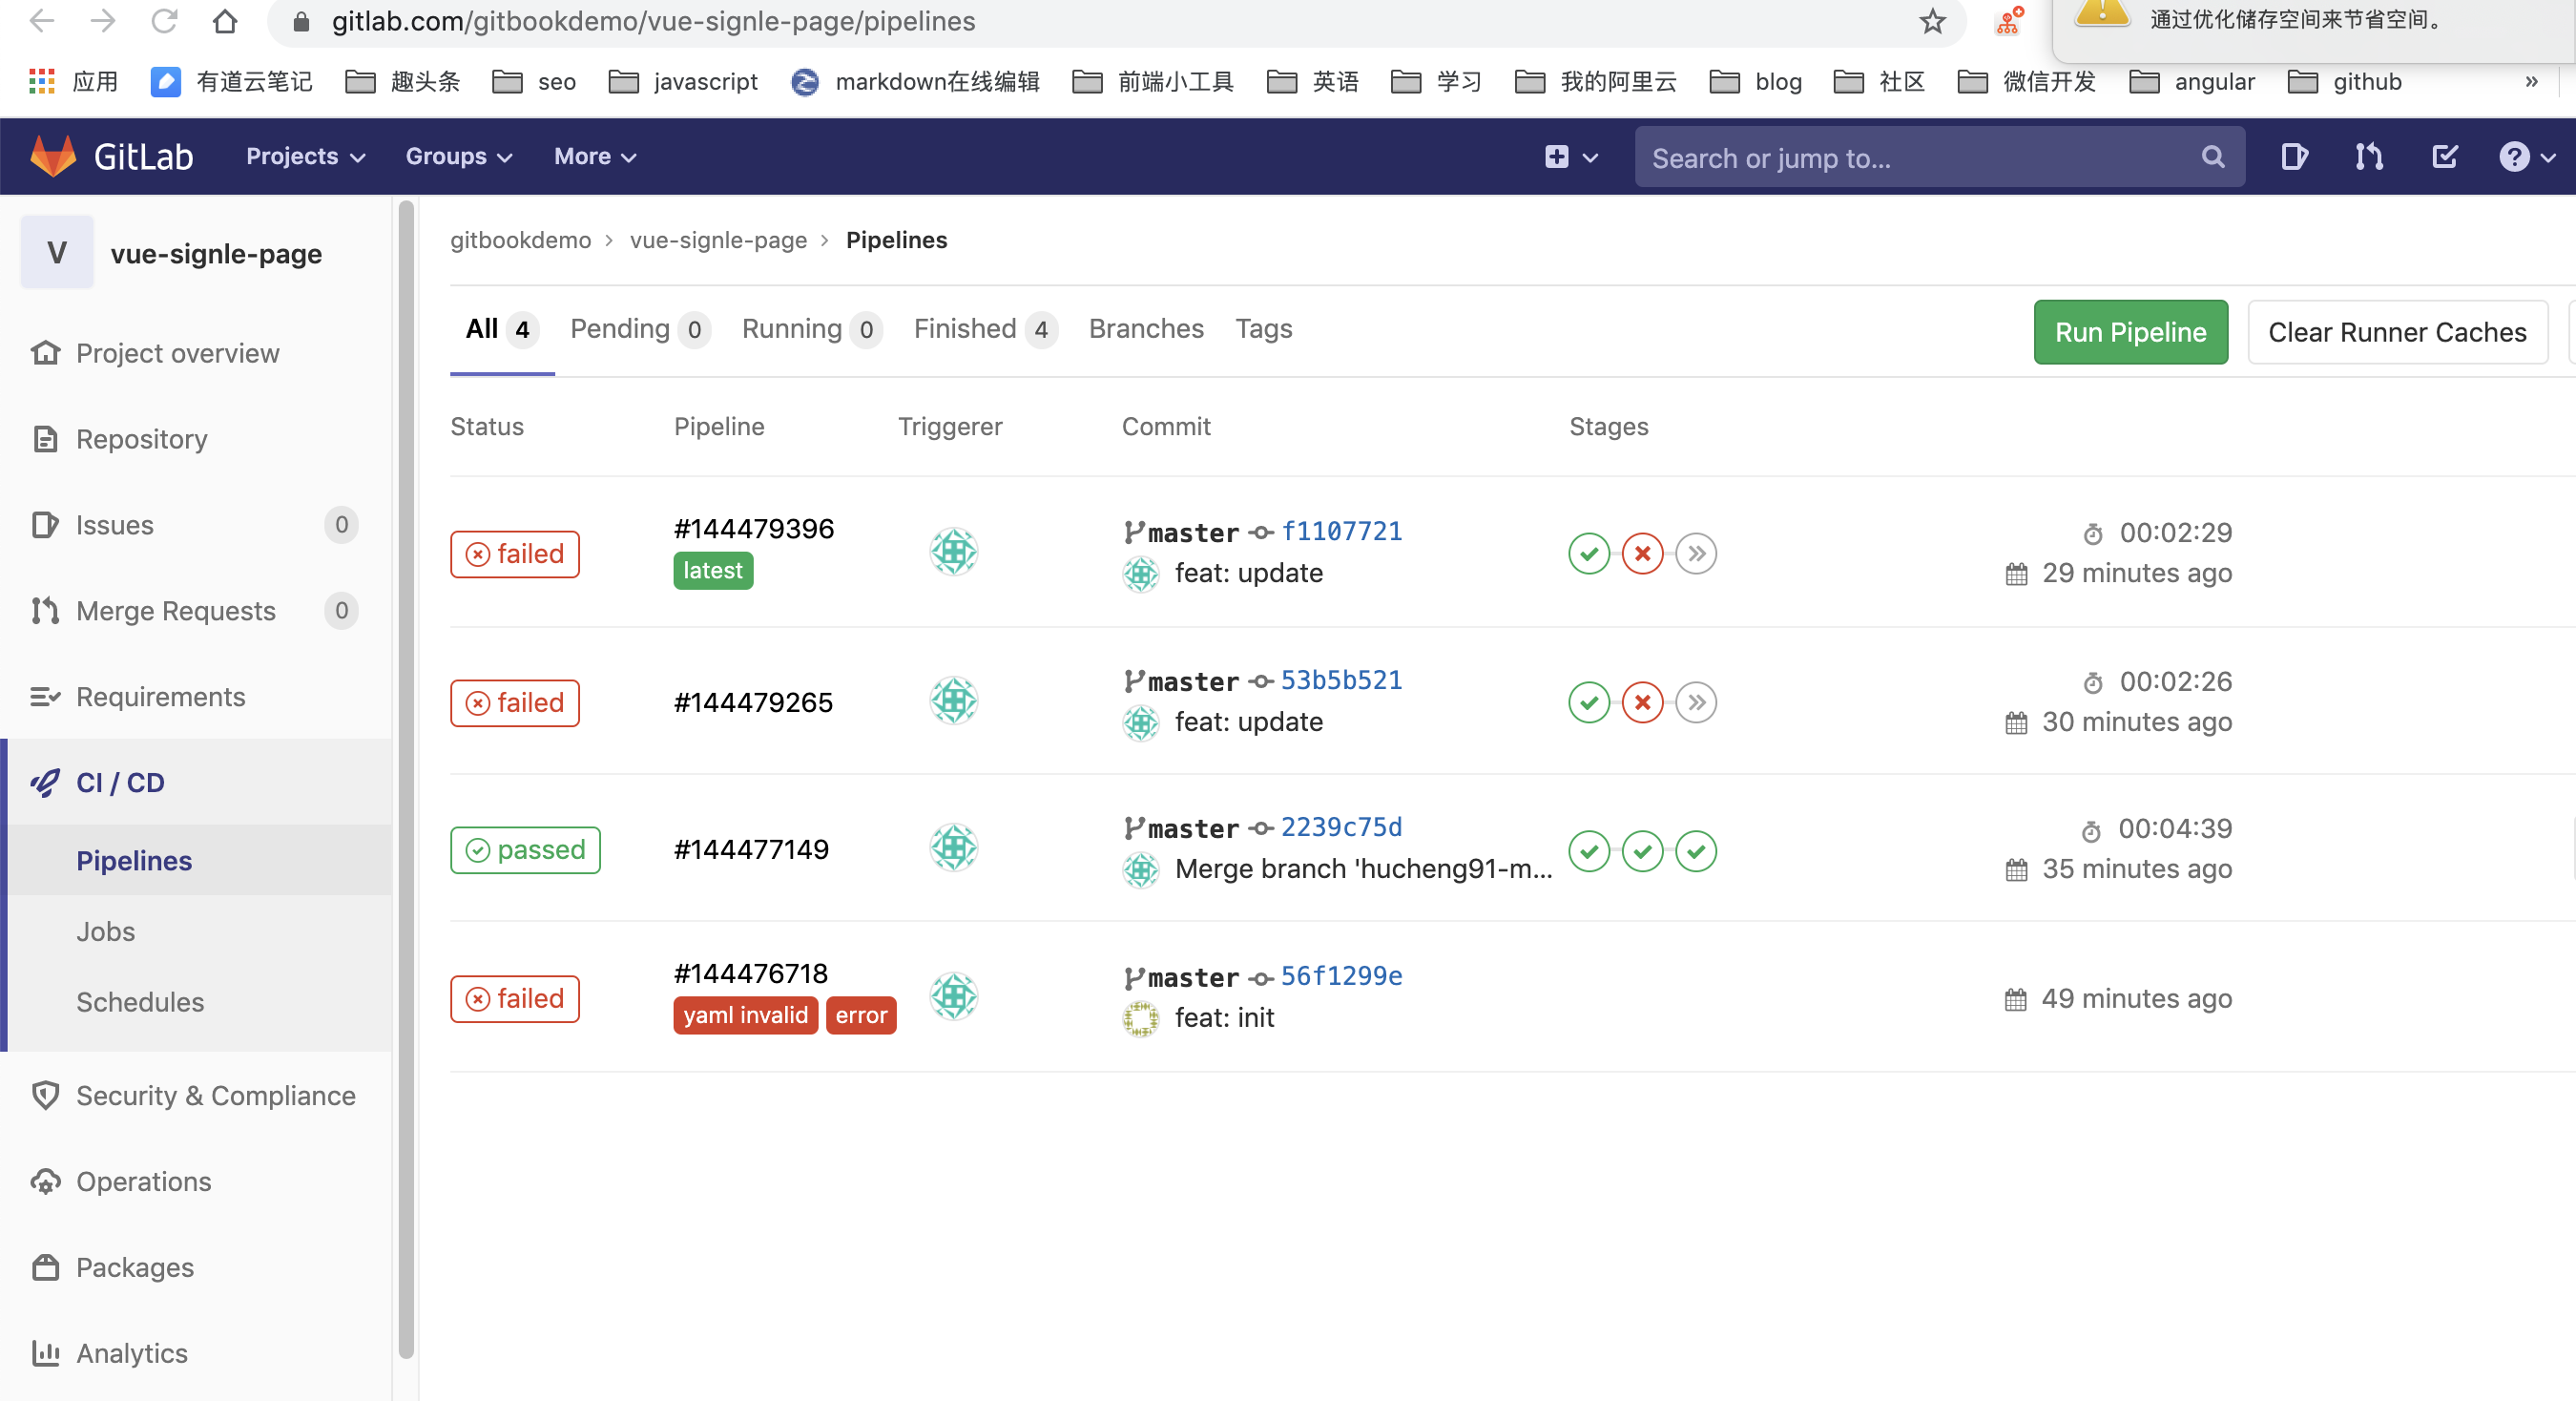Switch to the Branches tab
Screen dimensions: 2576x1401
pyautogui.click(x=1145, y=329)
